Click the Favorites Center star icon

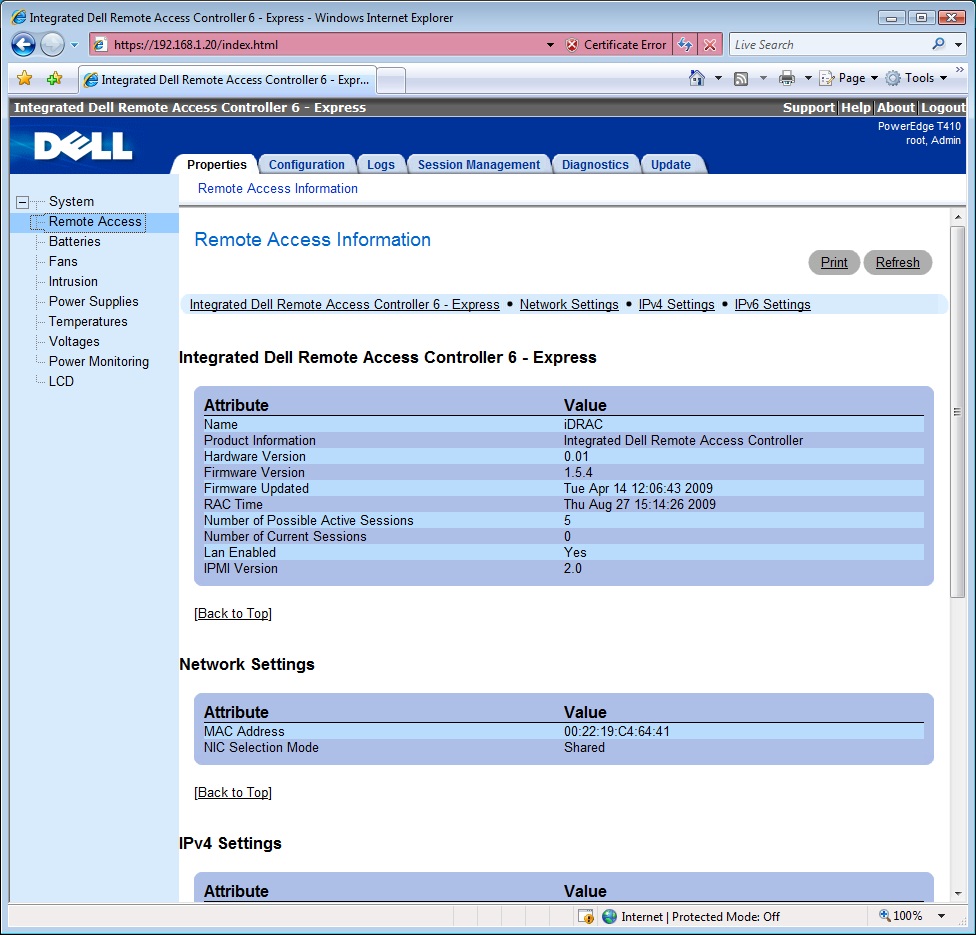[x=24, y=78]
